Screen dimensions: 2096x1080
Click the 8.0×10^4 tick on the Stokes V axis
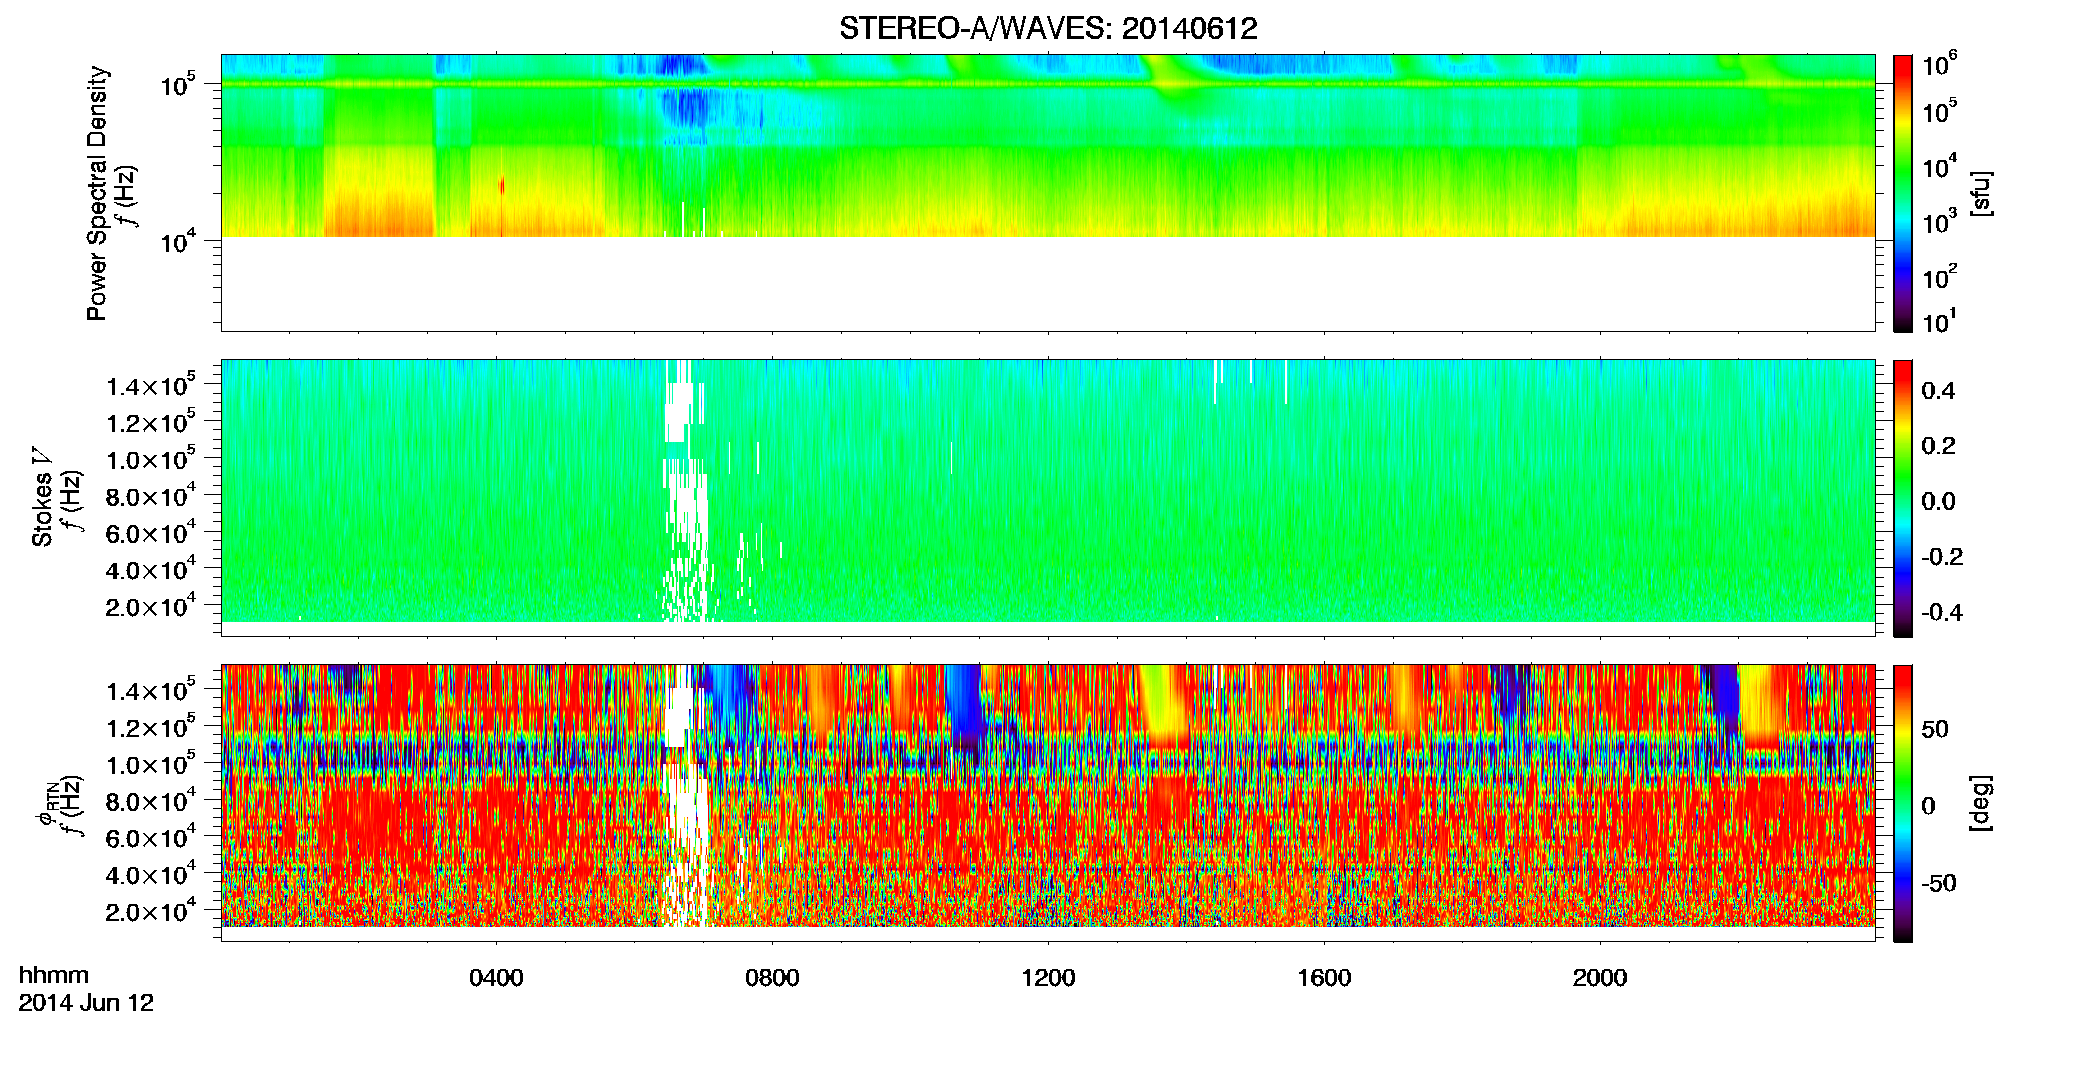pos(150,496)
